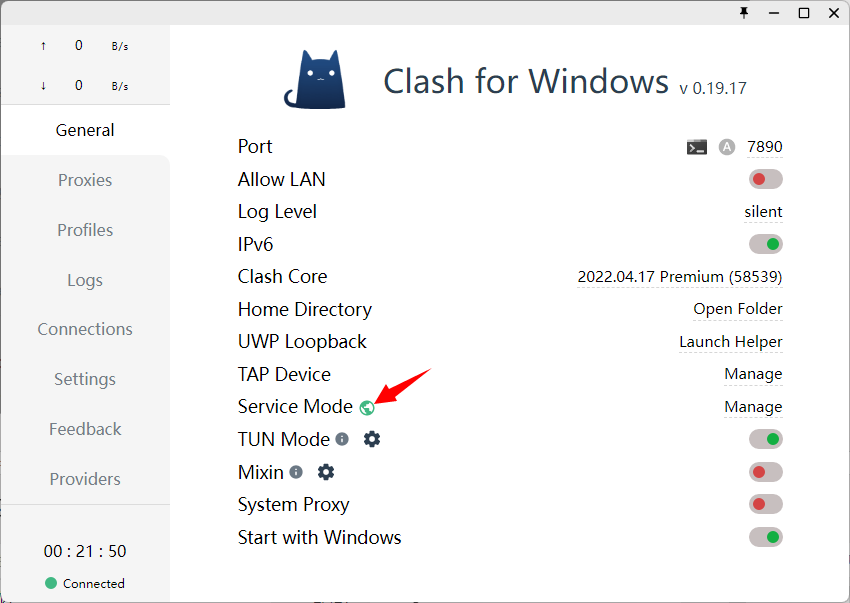Screen dimensions: 850x603
Task: Pin the window with the pushpin icon
Action: point(744,13)
